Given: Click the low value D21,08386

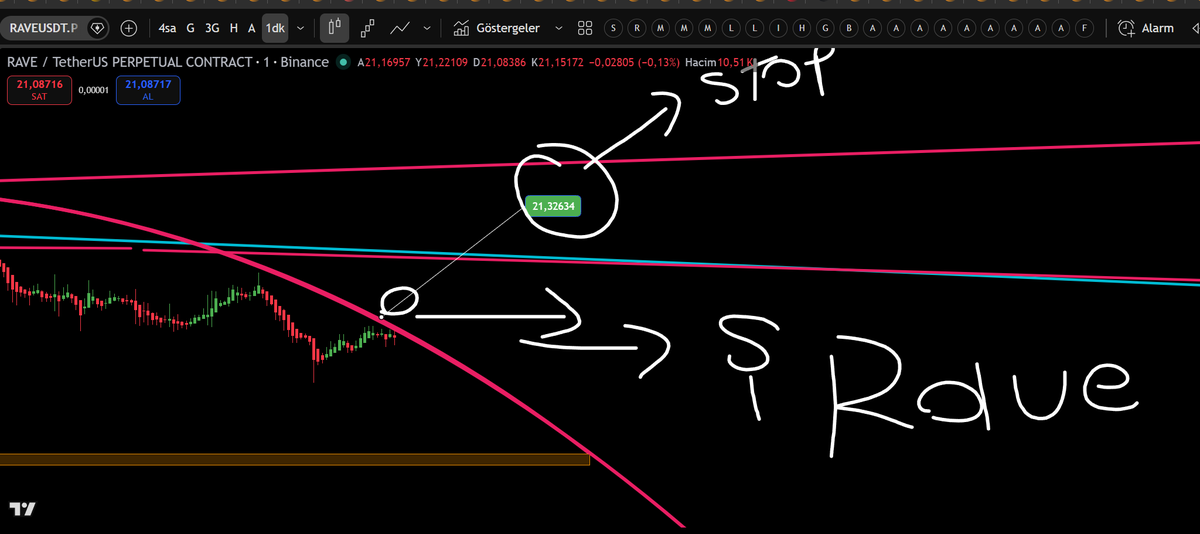Looking at the screenshot, I should point(502,62).
